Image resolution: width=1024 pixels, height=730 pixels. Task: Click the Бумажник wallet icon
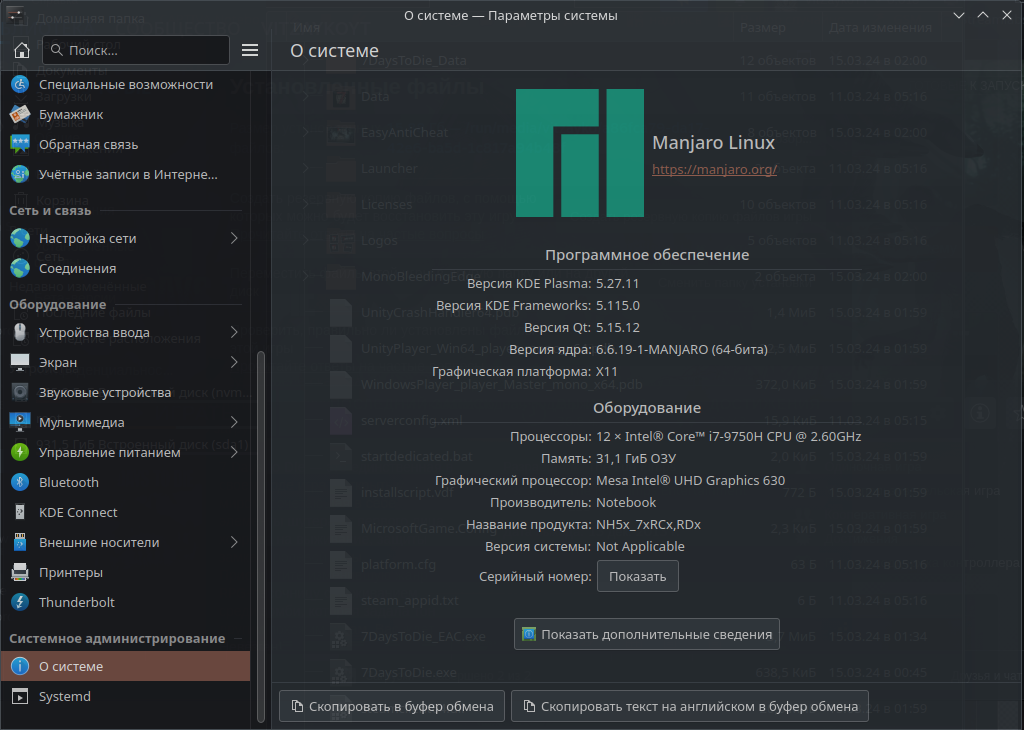pos(20,114)
